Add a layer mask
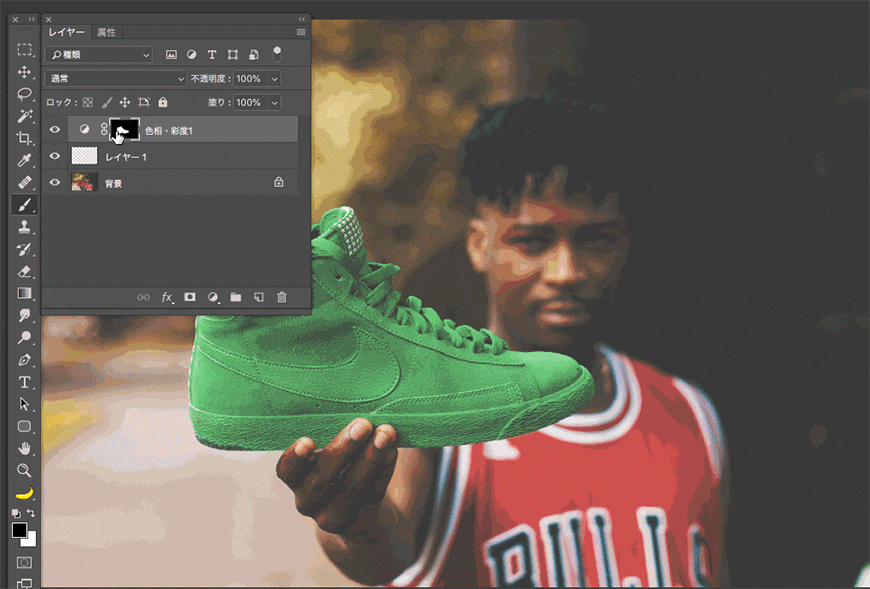This screenshot has width=870, height=589. pos(190,297)
